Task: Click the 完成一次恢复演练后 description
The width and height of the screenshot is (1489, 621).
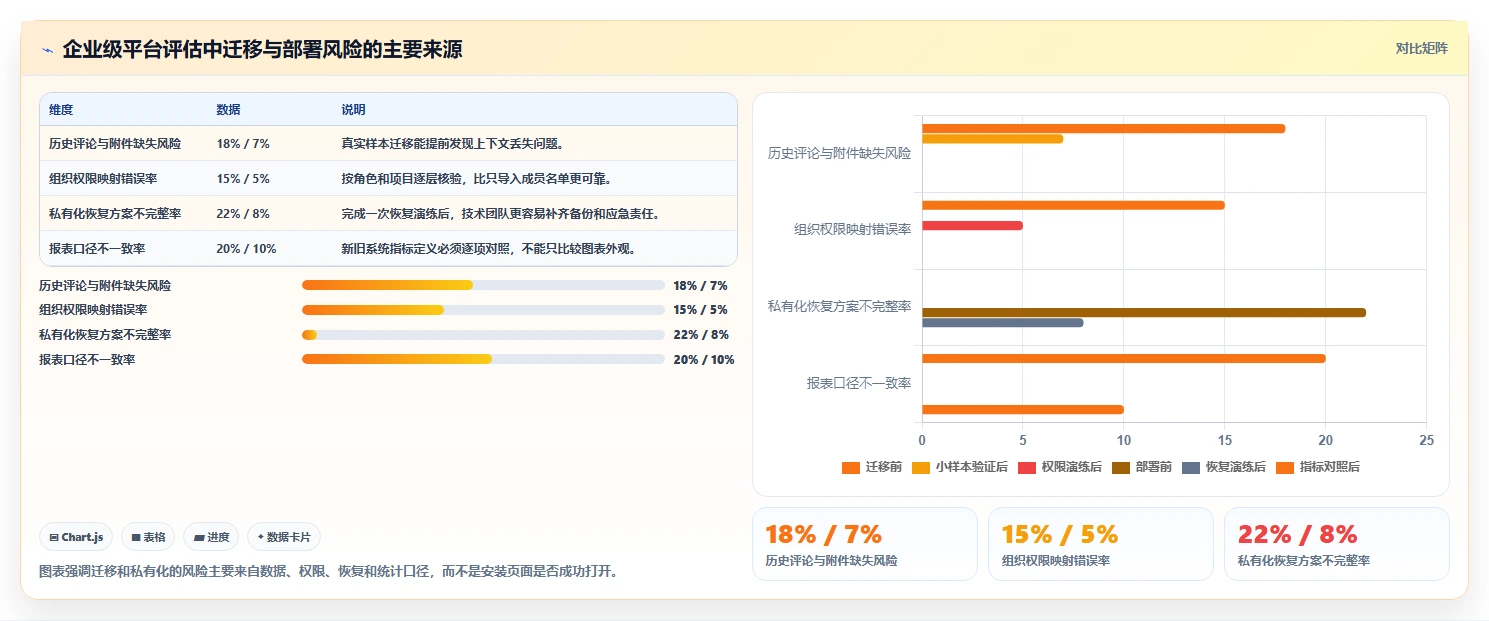Action: click(x=500, y=214)
